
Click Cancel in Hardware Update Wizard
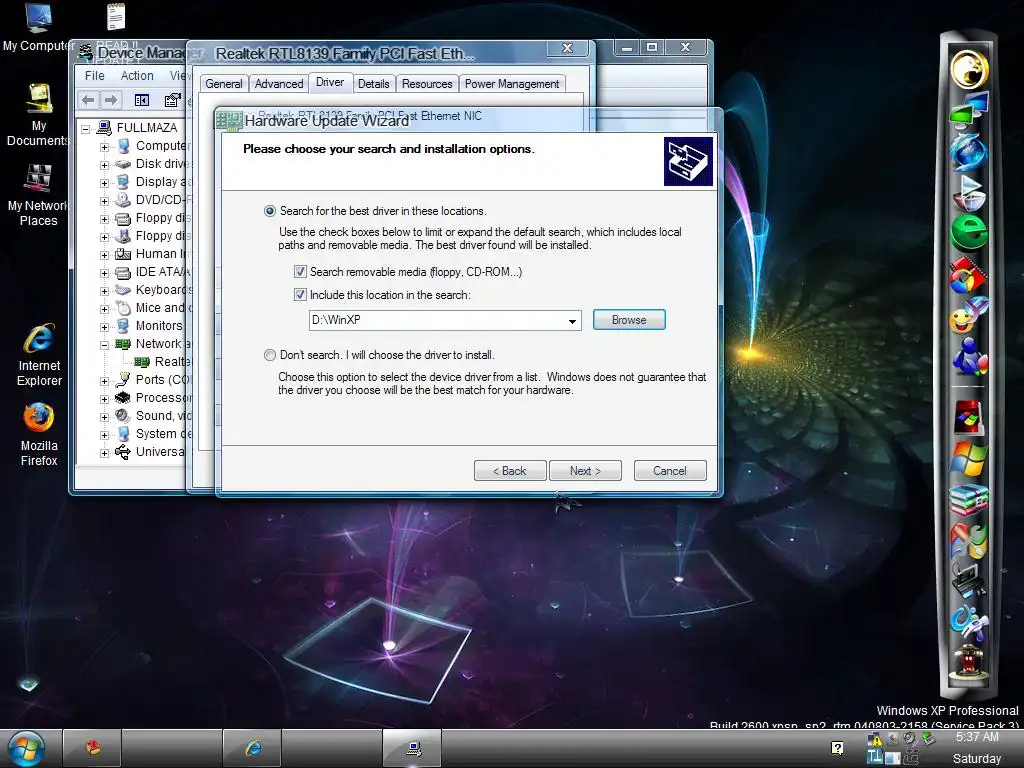coord(670,471)
